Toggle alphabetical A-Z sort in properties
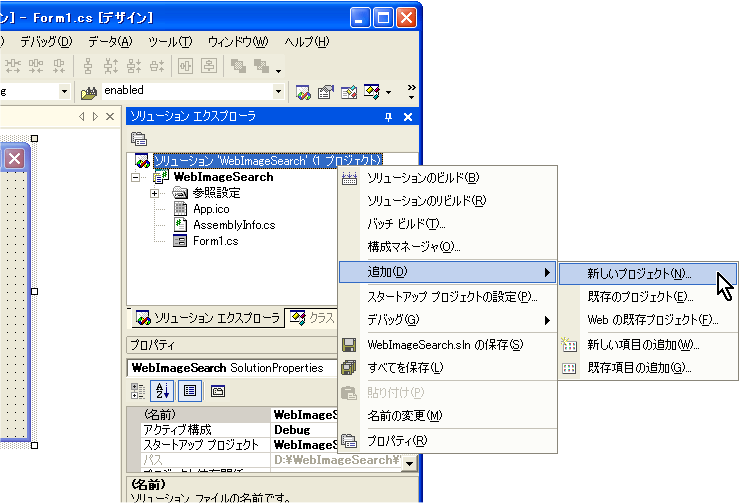The image size is (739, 503). pyautogui.click(x=162, y=391)
